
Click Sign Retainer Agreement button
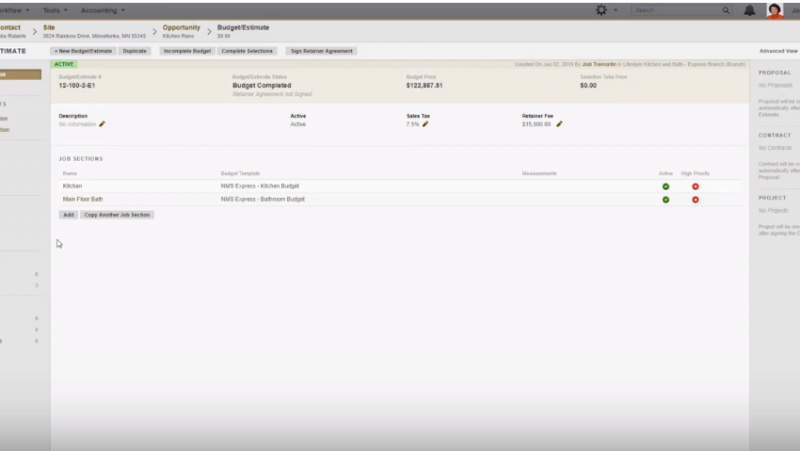click(x=320, y=50)
